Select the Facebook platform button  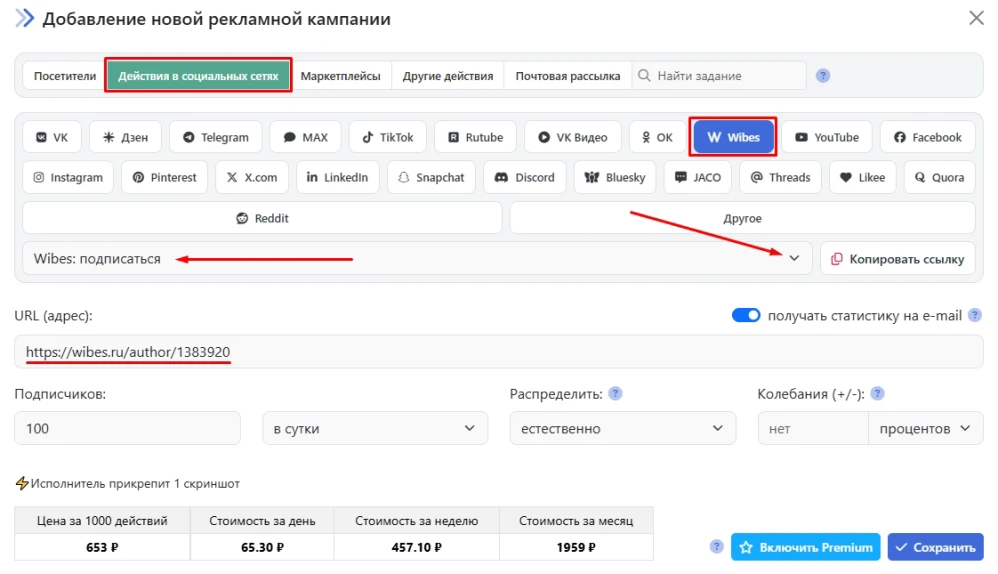point(927,137)
